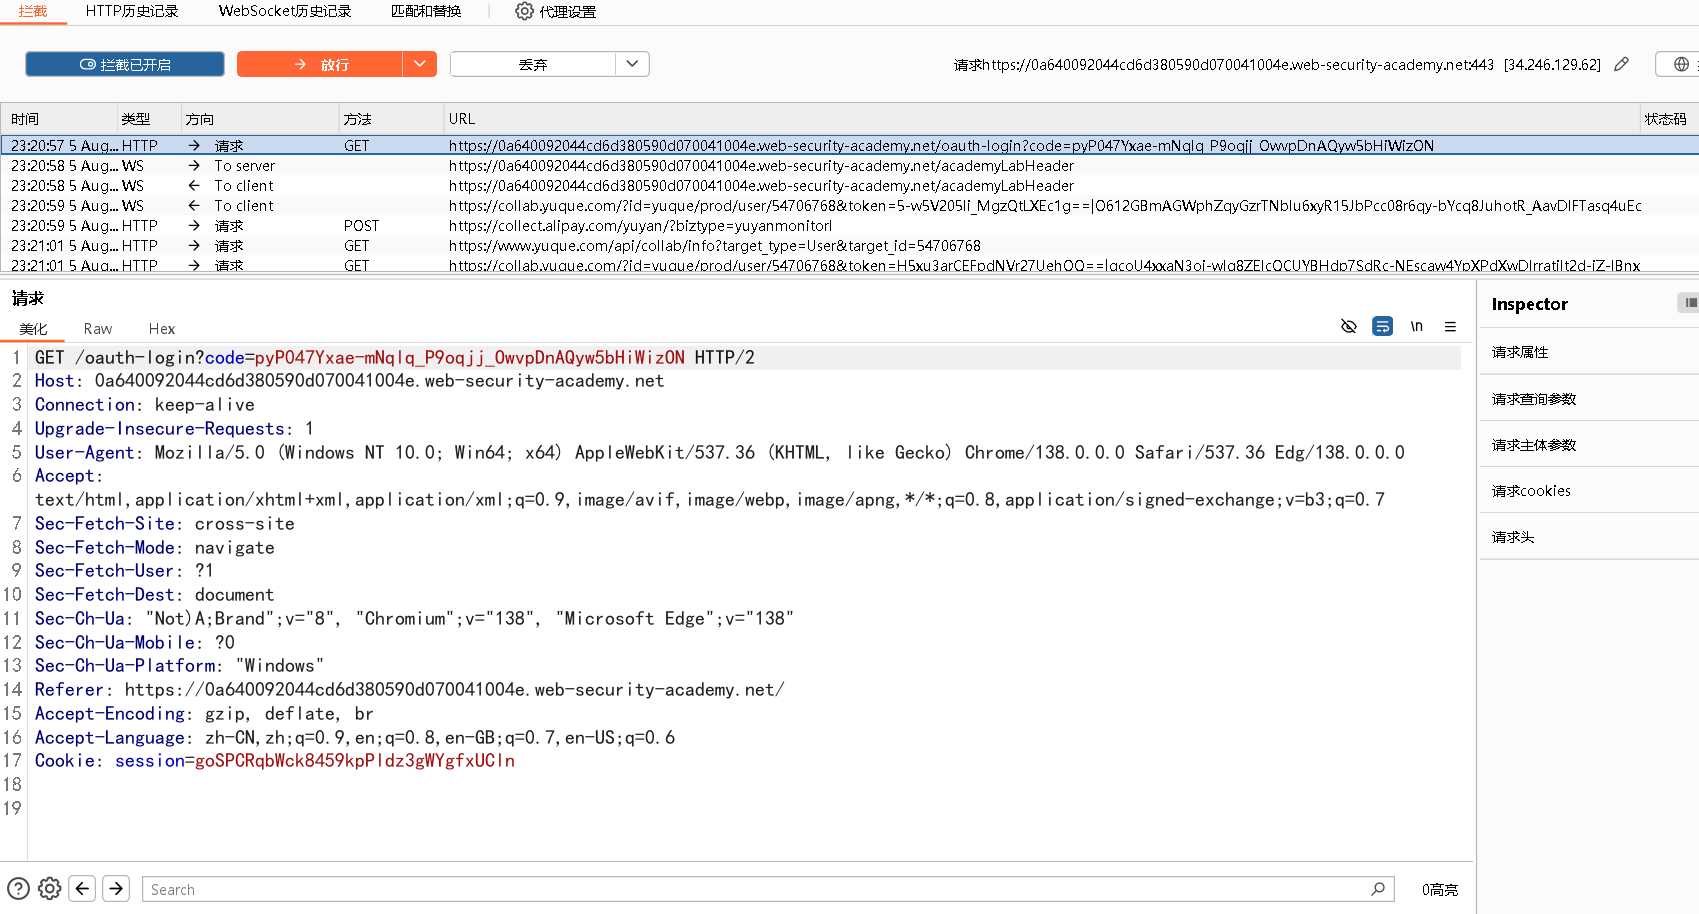Open the hamburger menu in the request editor
Viewport: 1699px width, 914px height.
click(x=1450, y=326)
